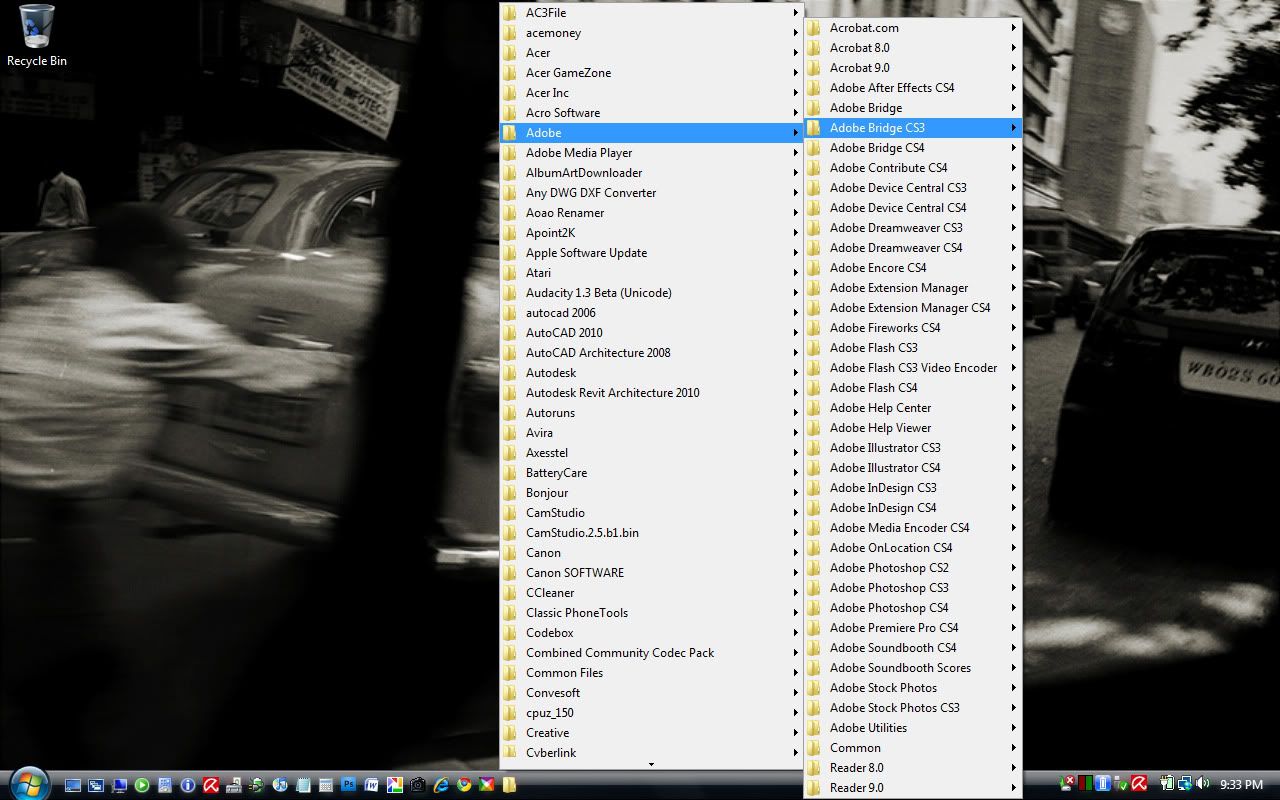This screenshot has height=800, width=1280.
Task: Expand the CCleaner submenu arrow
Action: pos(796,593)
